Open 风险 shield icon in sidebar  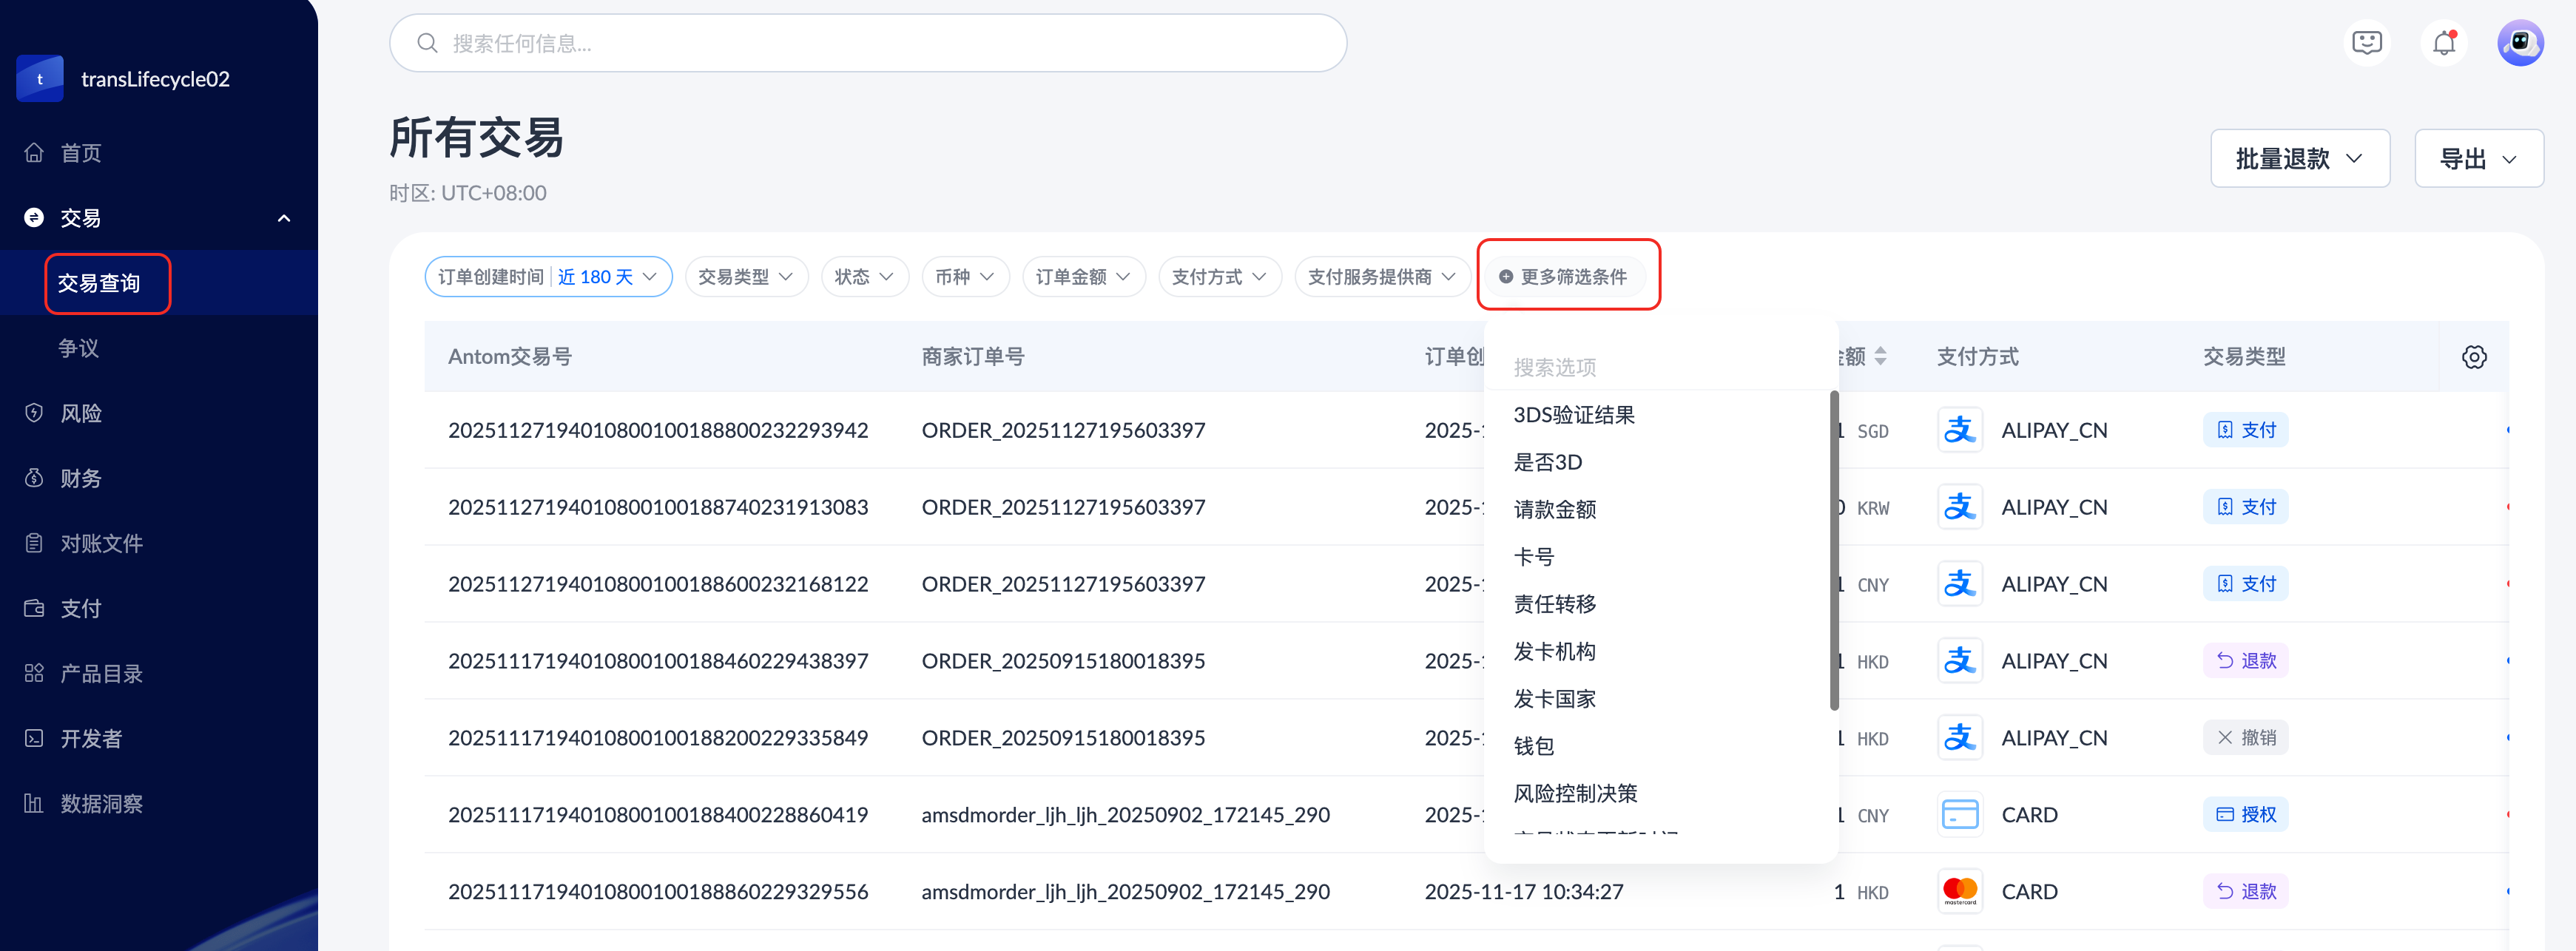point(34,413)
